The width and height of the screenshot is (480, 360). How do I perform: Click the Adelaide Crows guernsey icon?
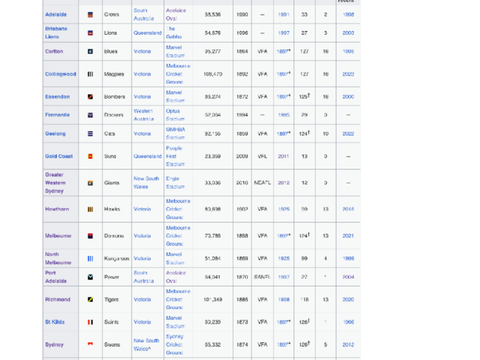coord(90,15)
